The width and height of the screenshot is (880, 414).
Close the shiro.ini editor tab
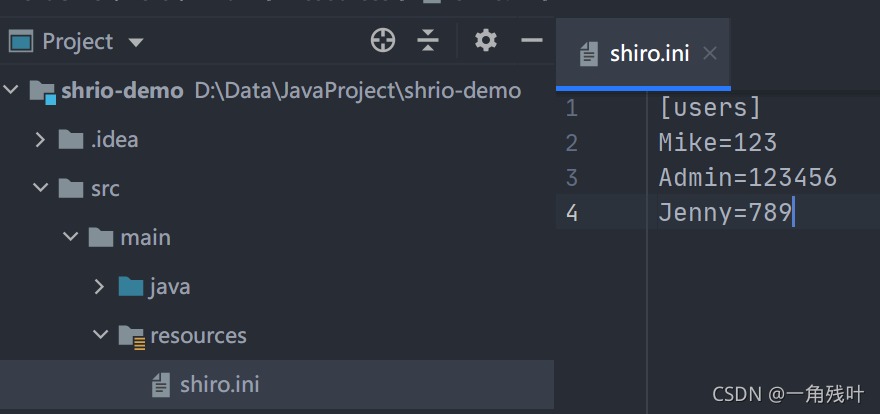point(710,54)
